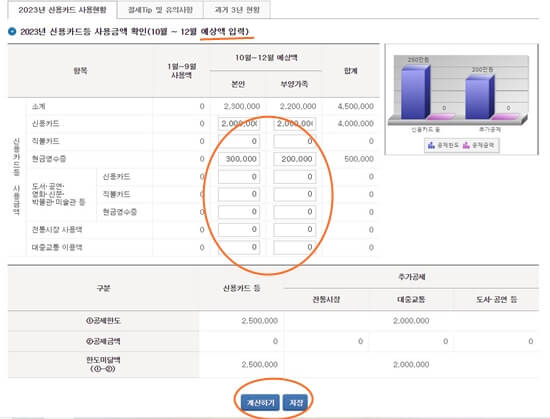Click the blue 추가공제 bar in chart

point(479,97)
